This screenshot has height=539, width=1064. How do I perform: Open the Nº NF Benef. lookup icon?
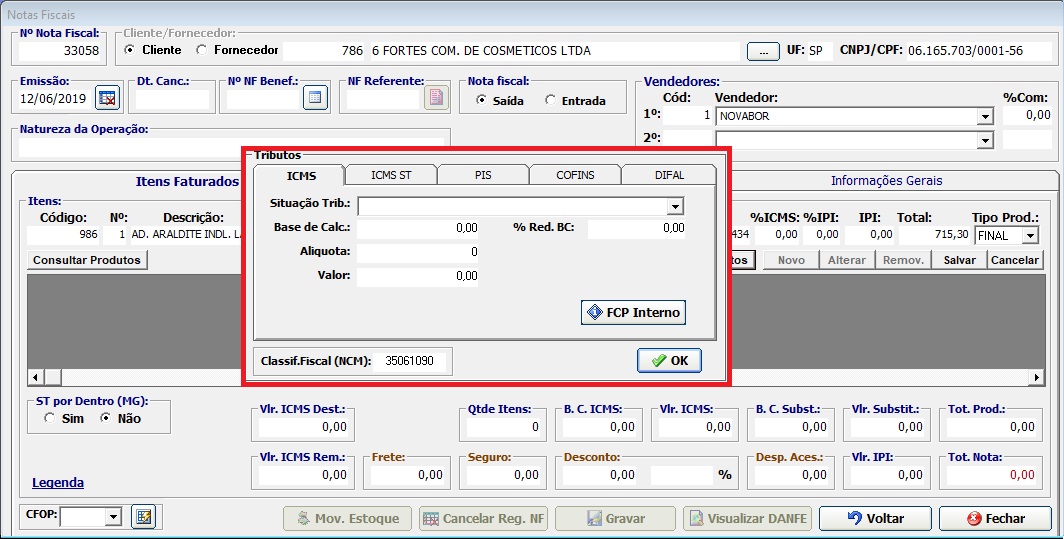tap(315, 98)
